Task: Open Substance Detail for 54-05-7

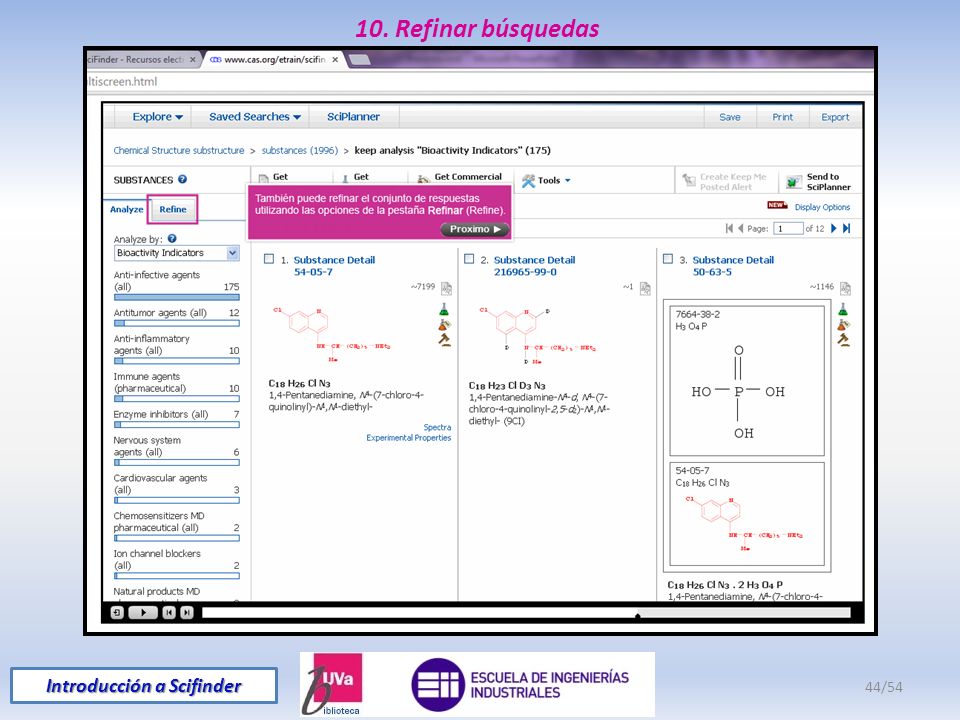Action: pyautogui.click(x=334, y=266)
